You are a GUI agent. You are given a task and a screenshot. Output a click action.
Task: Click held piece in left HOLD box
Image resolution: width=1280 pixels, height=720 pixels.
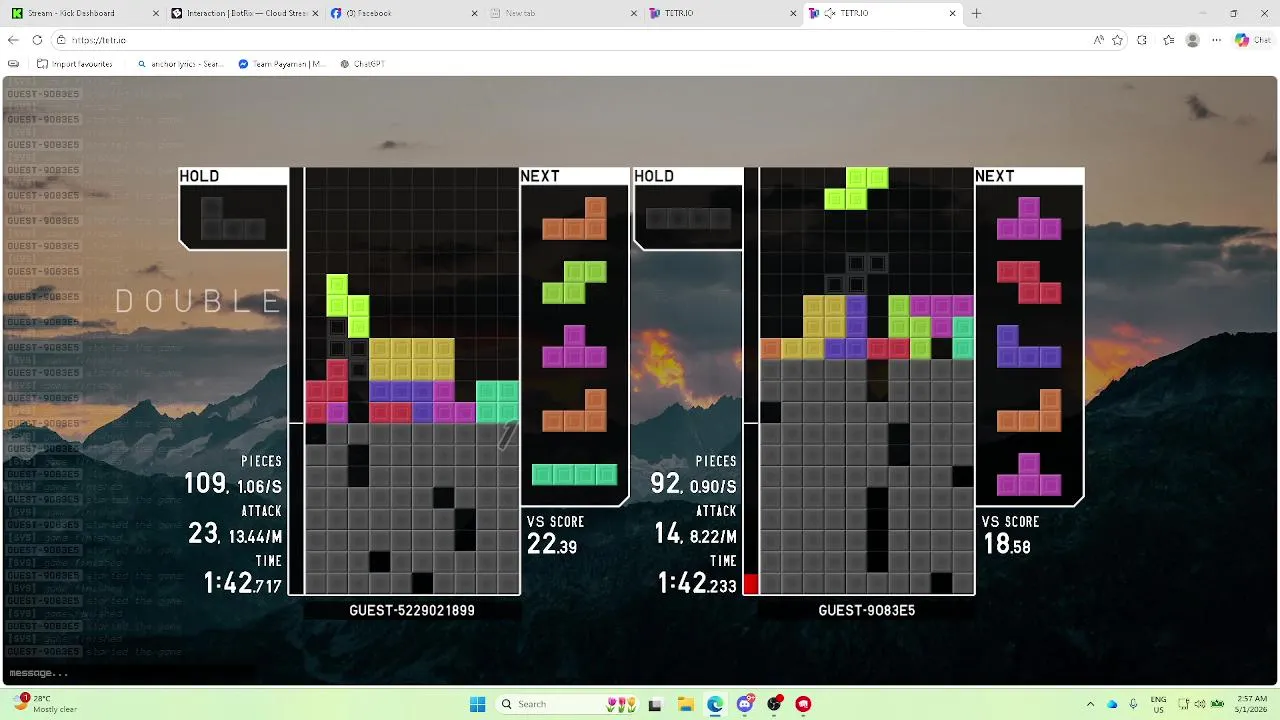233,219
